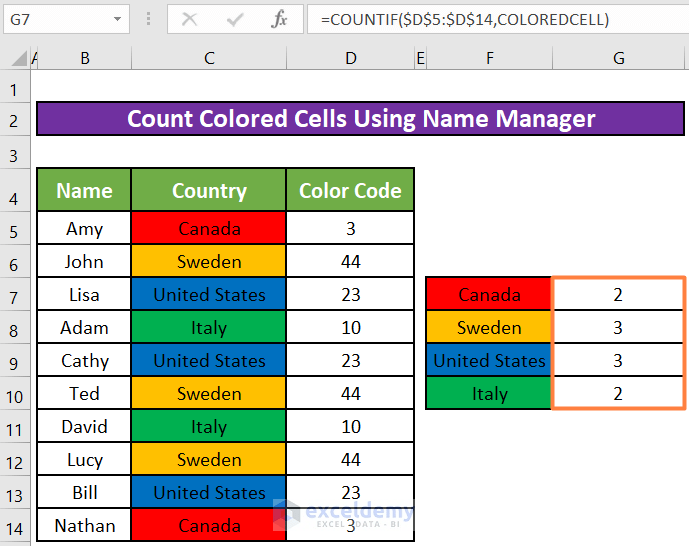
Task: Select the cell containing 'Nathan'
Action: click(84, 525)
